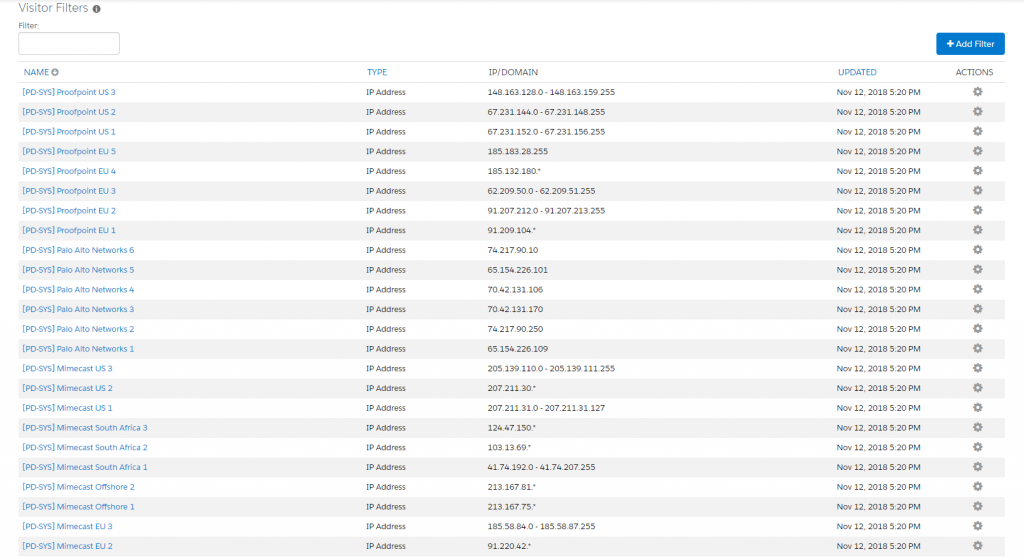Sort the table by NAME column
This screenshot has height=560, width=1024.
tap(36, 72)
